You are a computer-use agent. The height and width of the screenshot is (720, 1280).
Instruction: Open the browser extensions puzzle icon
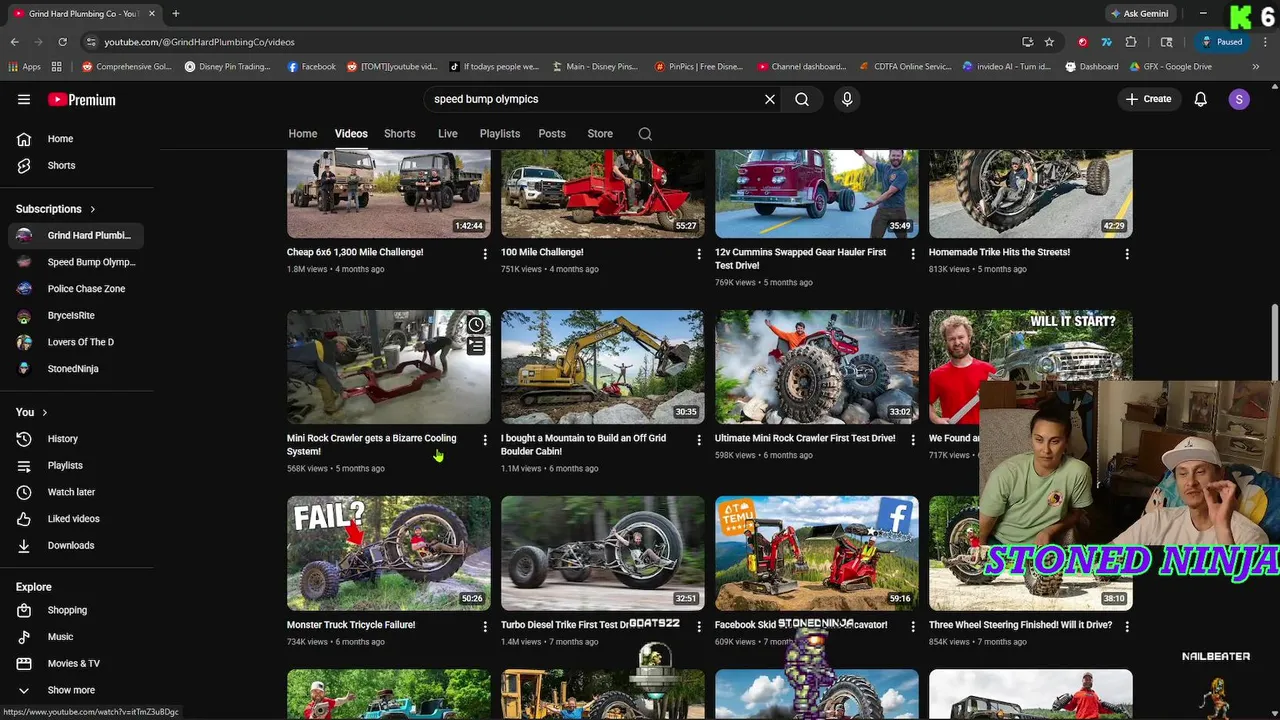coord(1131,42)
